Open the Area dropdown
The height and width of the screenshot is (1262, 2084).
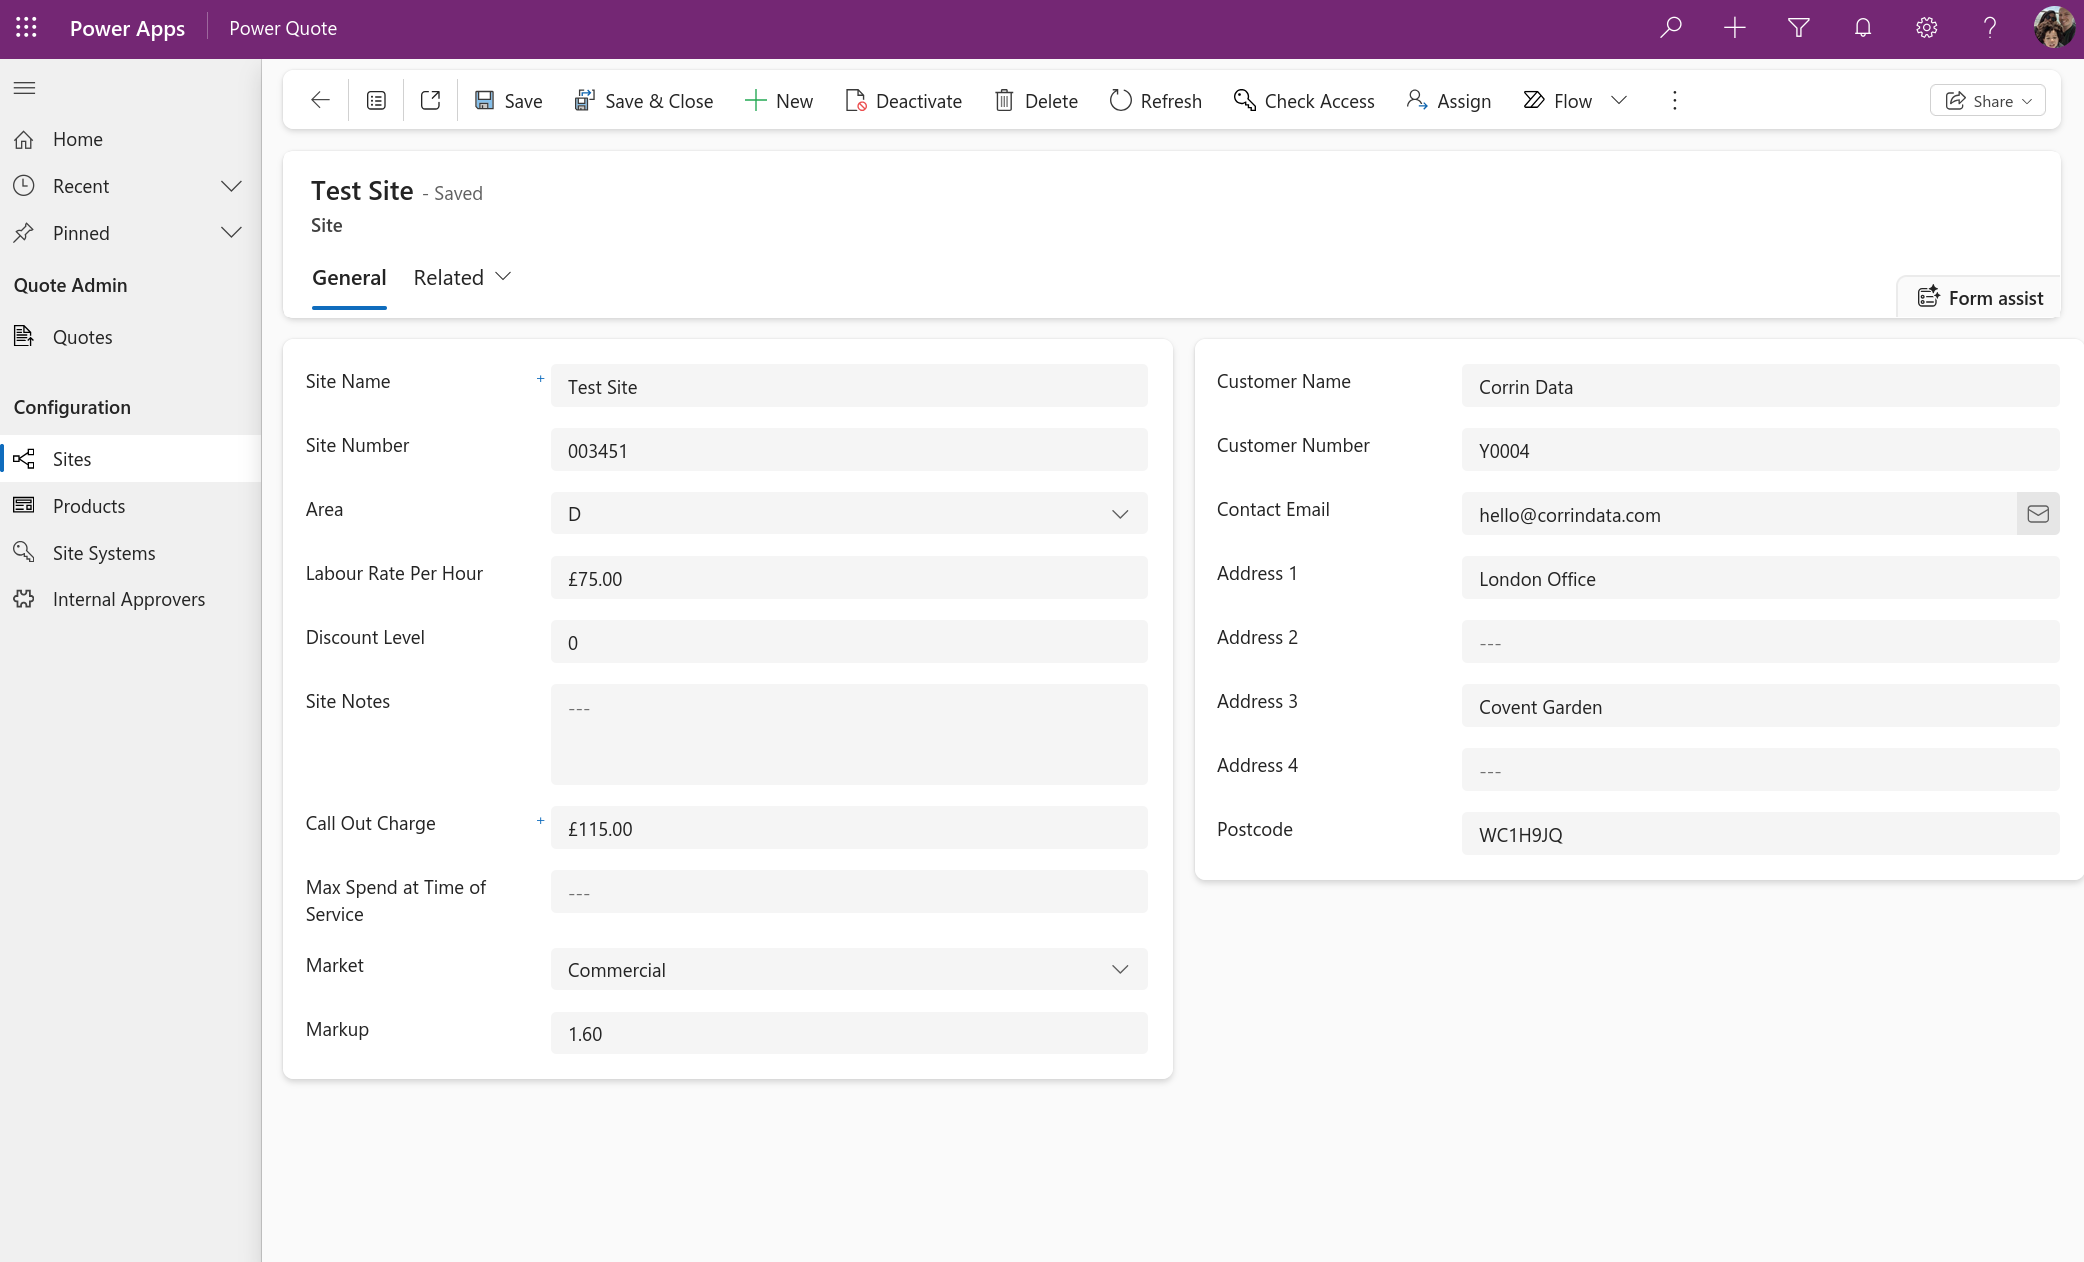[1120, 514]
